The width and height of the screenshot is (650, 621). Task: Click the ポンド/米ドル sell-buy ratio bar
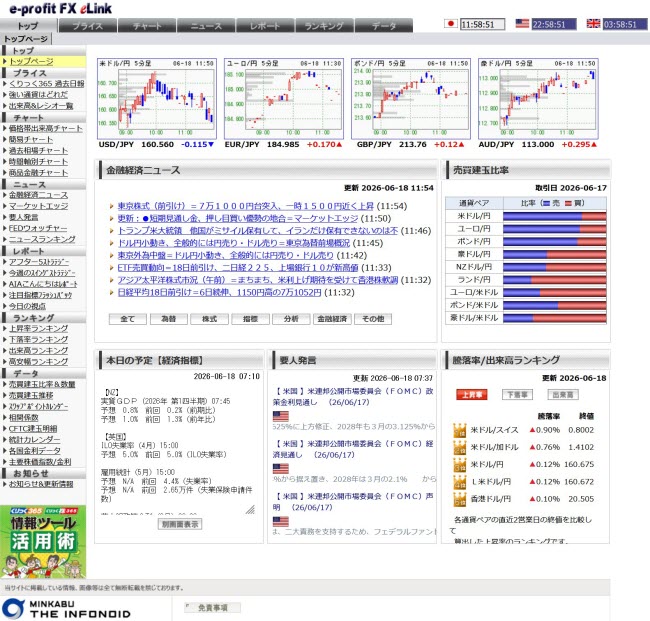[555, 306]
